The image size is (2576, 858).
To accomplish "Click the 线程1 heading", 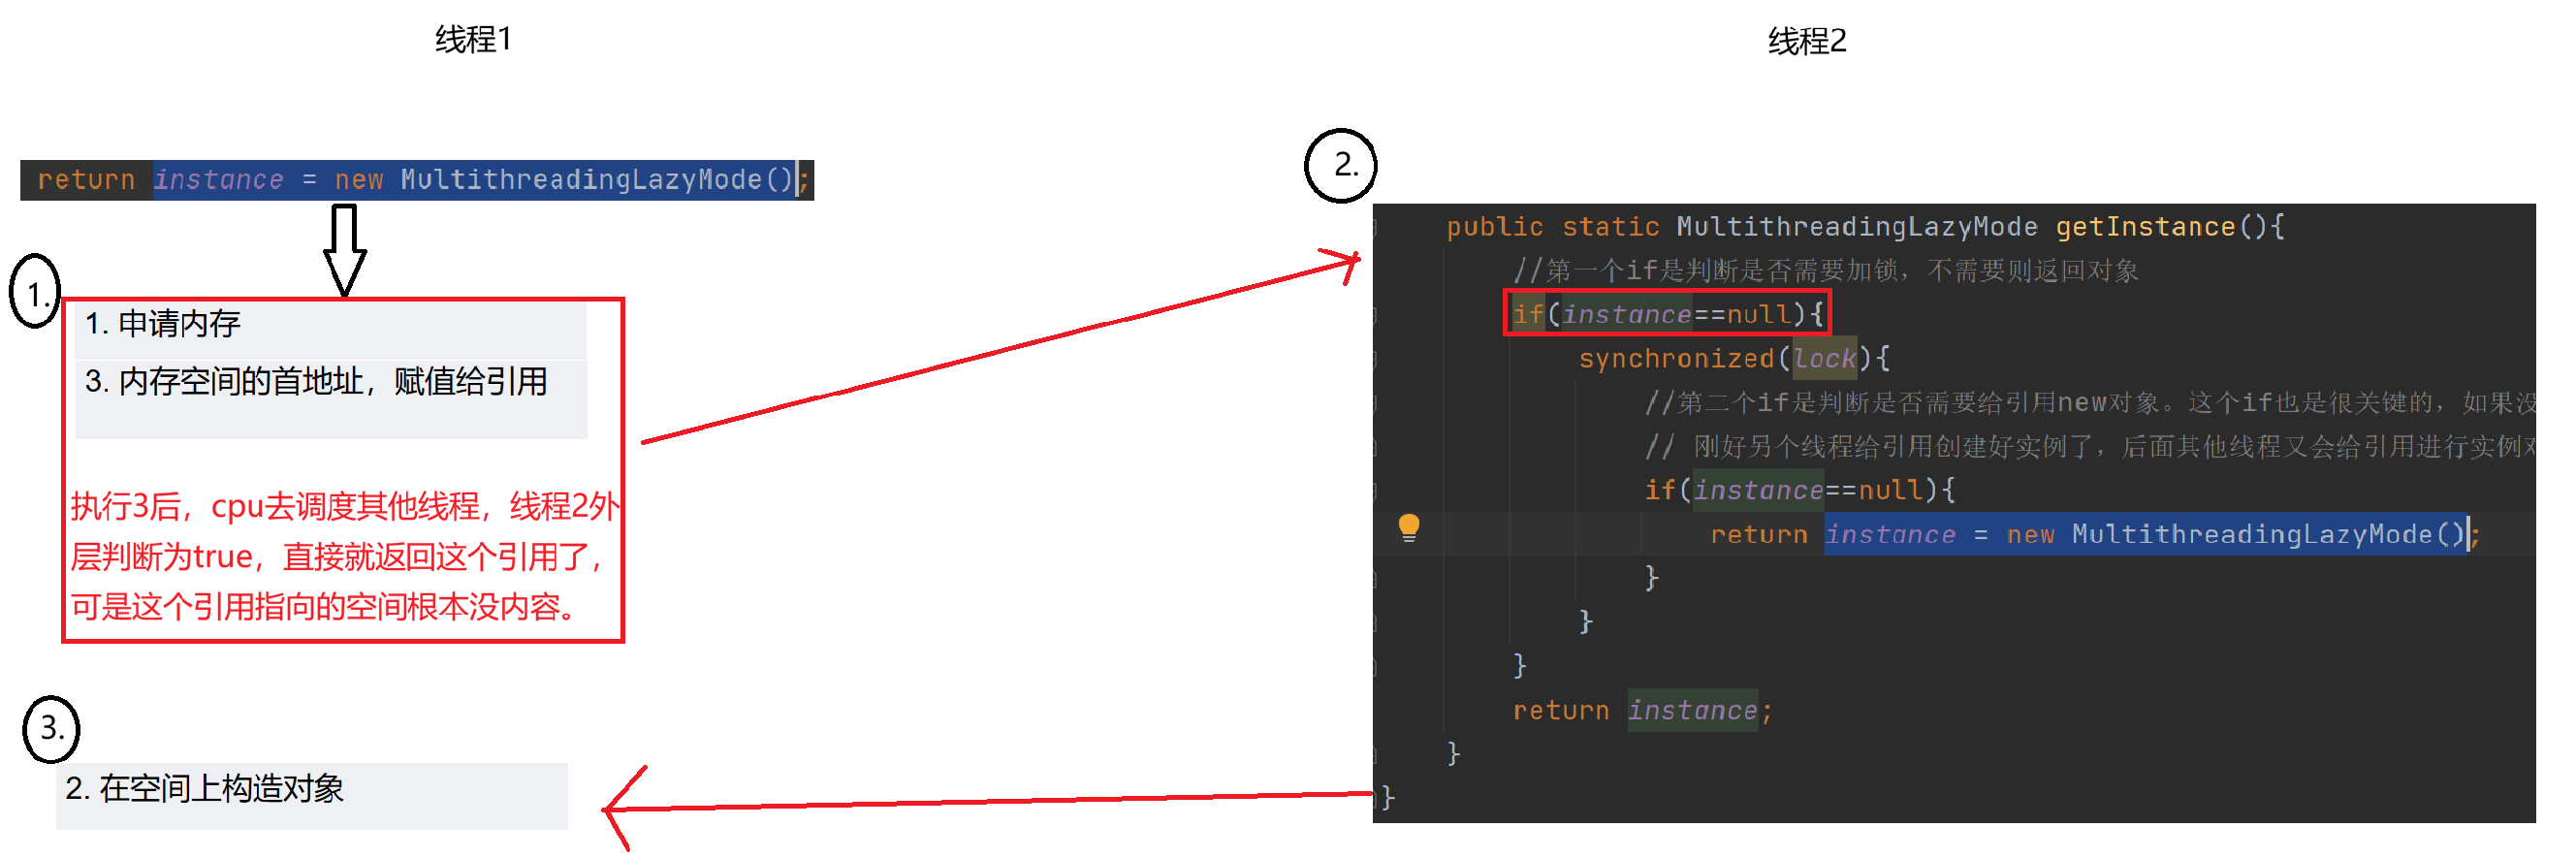I will coord(473,39).
